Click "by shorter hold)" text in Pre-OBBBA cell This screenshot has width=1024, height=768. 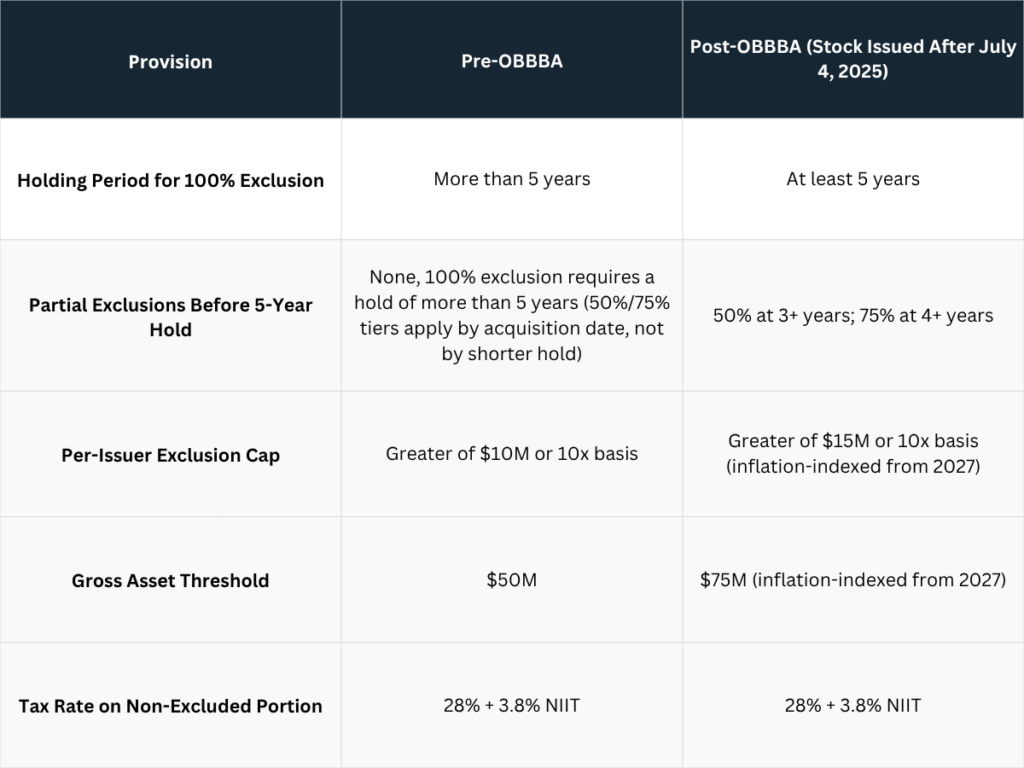click(512, 354)
